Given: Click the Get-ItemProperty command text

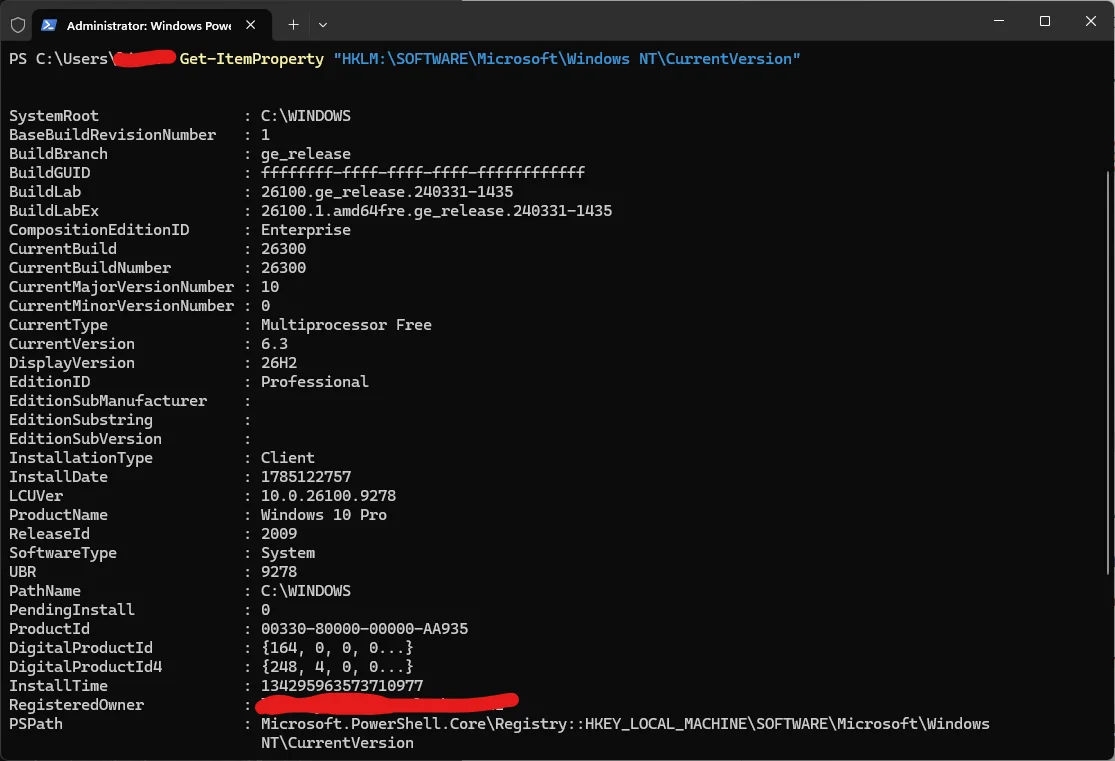Looking at the screenshot, I should pyautogui.click(x=252, y=59).
